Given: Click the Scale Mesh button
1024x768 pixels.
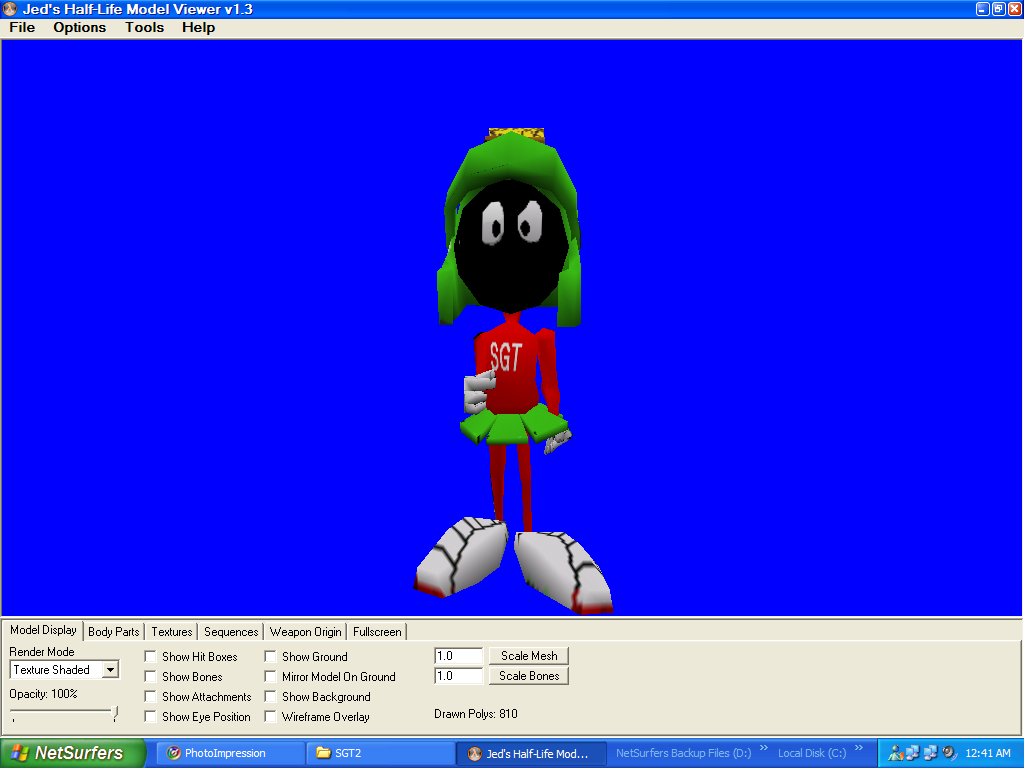Looking at the screenshot, I should click(x=529, y=656).
